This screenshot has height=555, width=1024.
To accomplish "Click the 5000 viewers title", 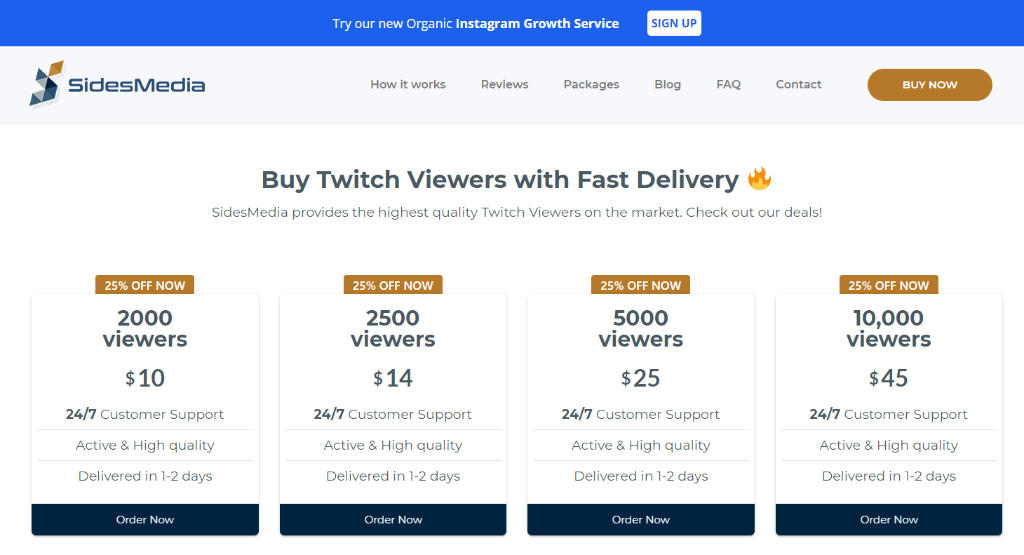I will coord(641,328).
